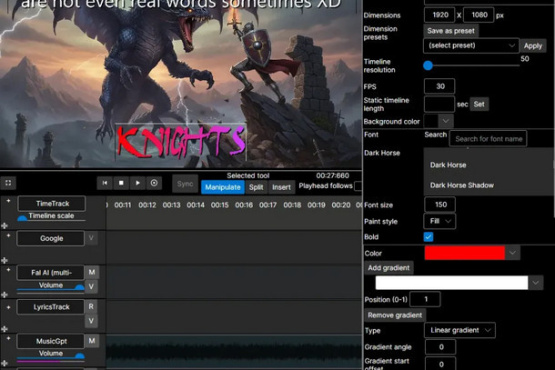The height and width of the screenshot is (370, 555).
Task: Click the Add gradient button
Action: (x=389, y=268)
